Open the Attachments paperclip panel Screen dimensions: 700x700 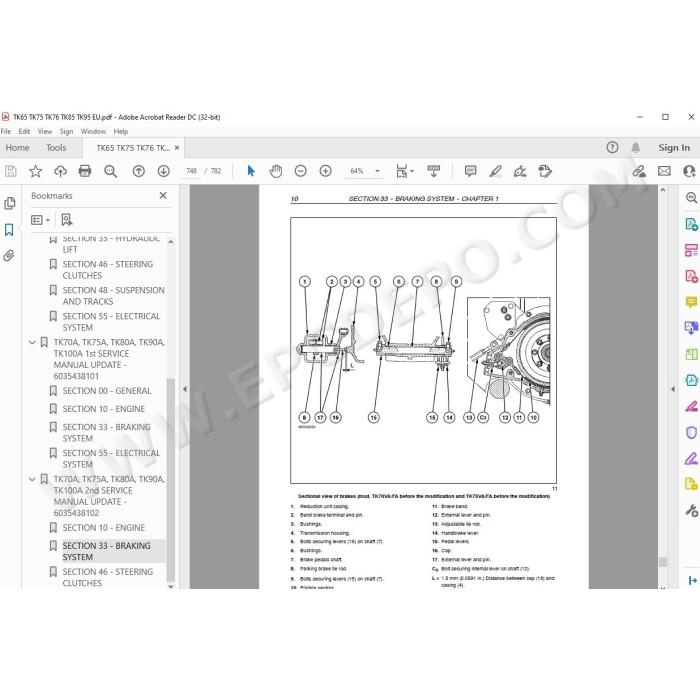(9, 256)
